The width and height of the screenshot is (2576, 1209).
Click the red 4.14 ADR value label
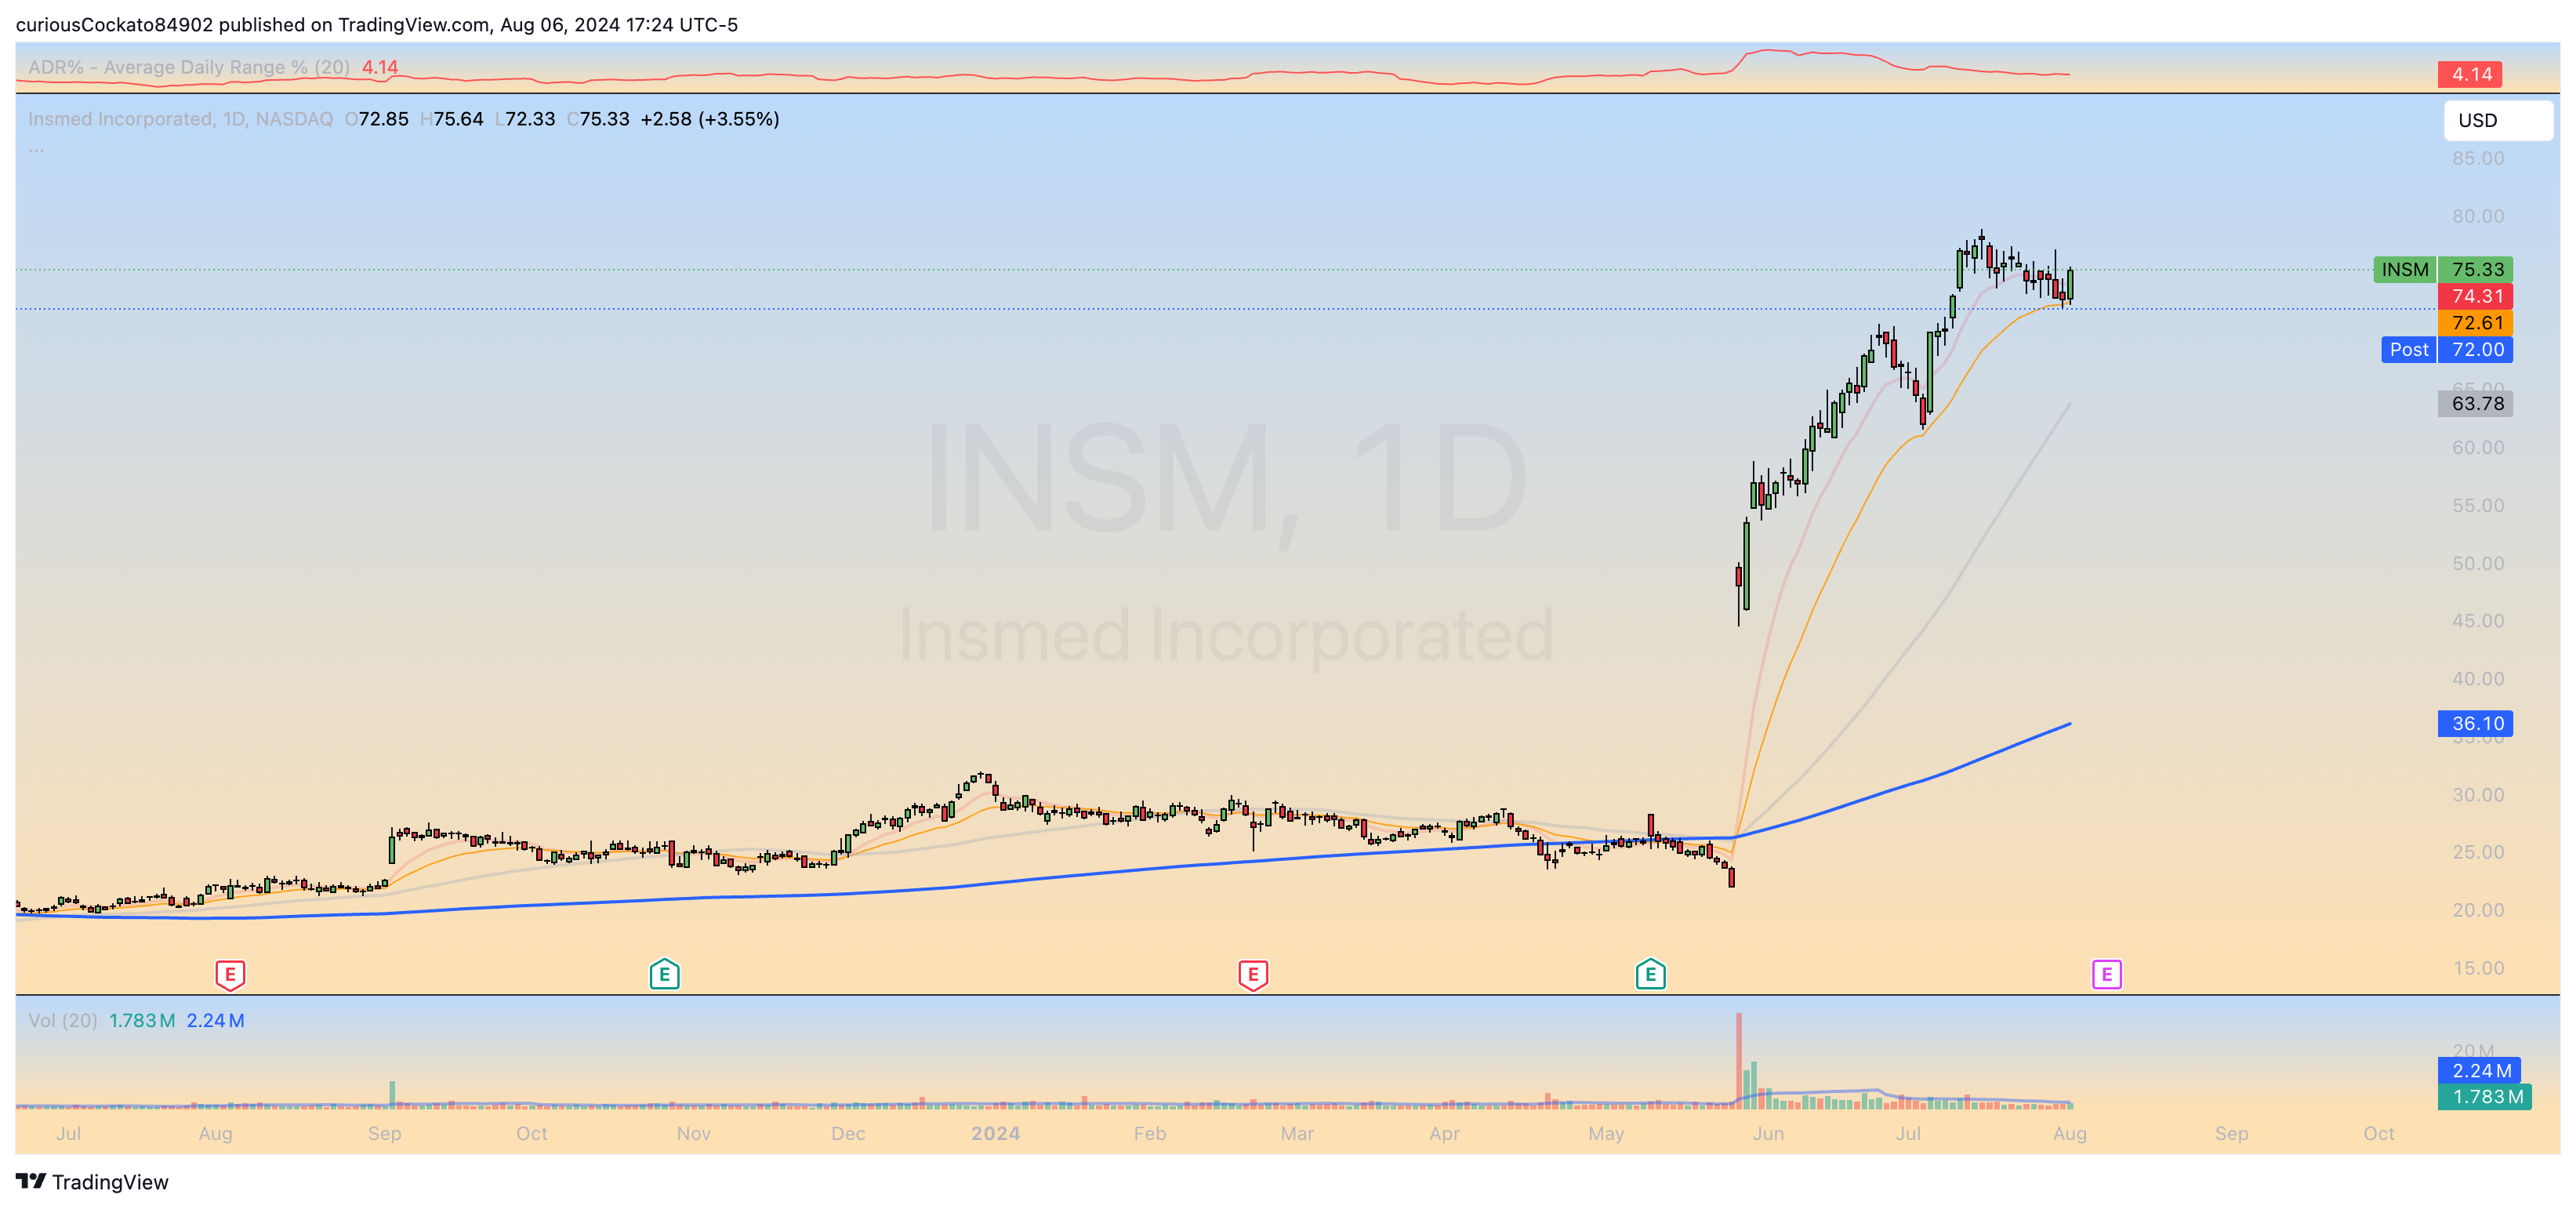click(x=2470, y=74)
